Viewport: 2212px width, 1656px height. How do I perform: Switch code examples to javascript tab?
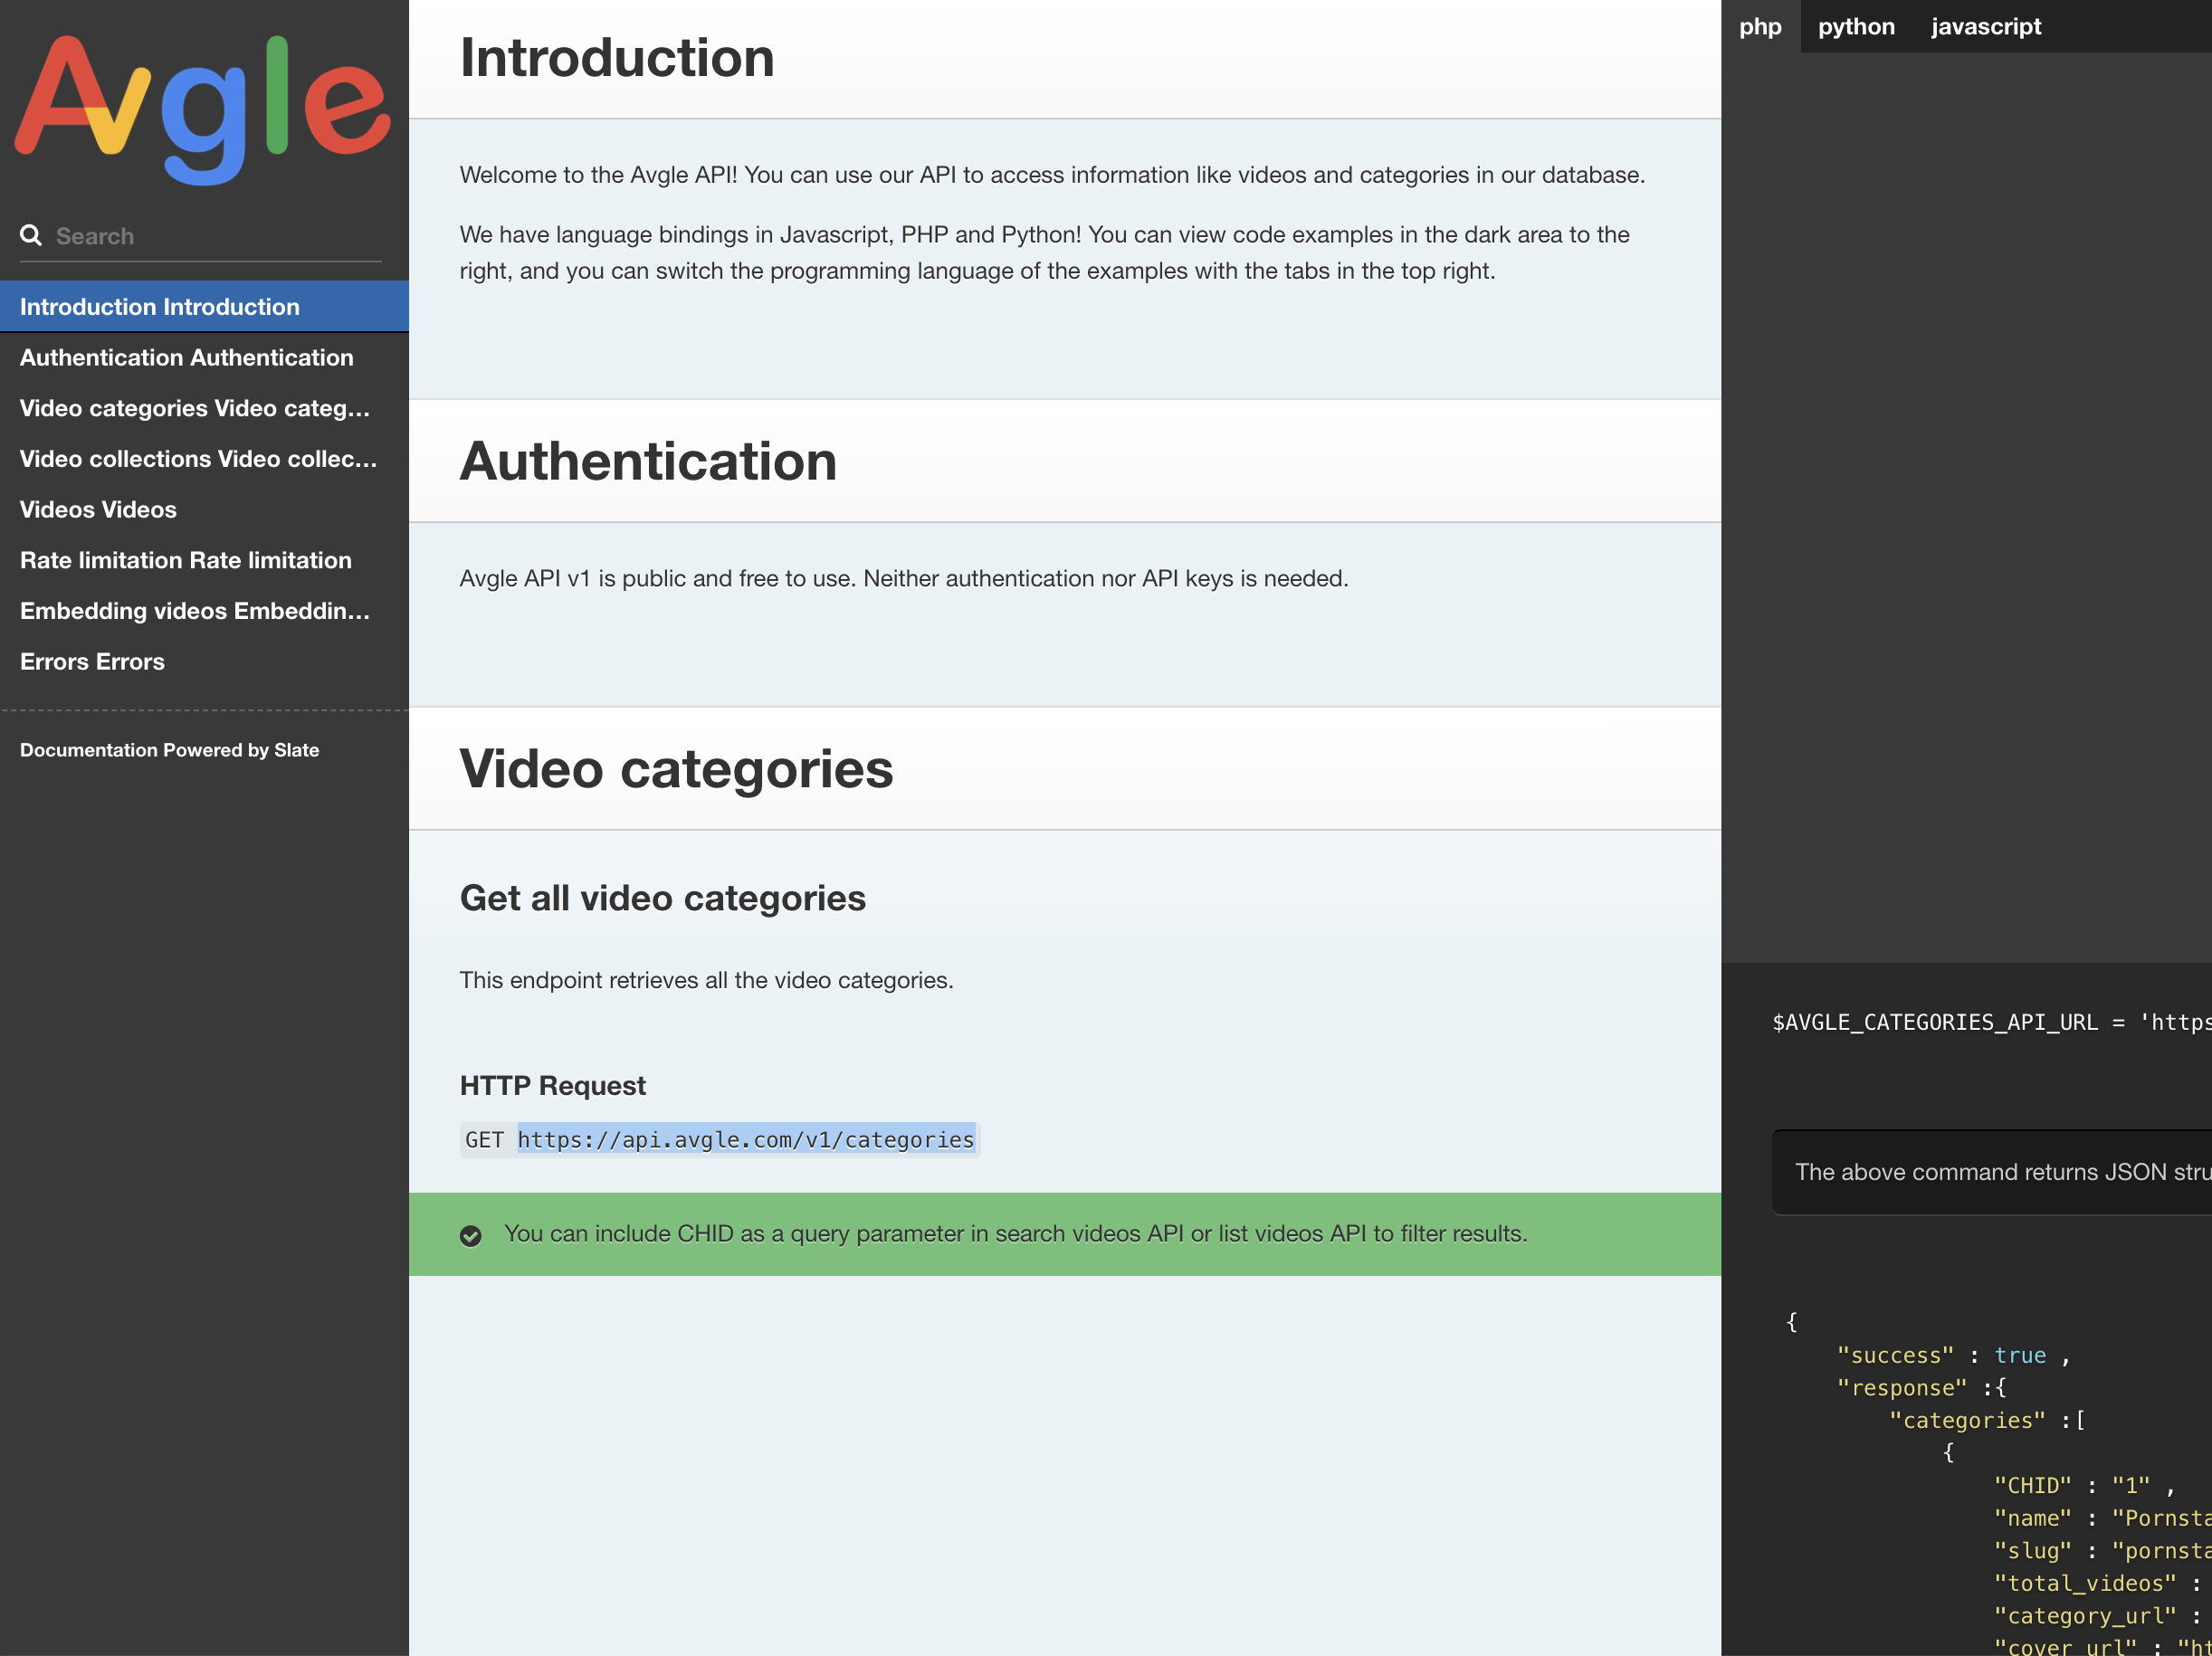pyautogui.click(x=1985, y=27)
